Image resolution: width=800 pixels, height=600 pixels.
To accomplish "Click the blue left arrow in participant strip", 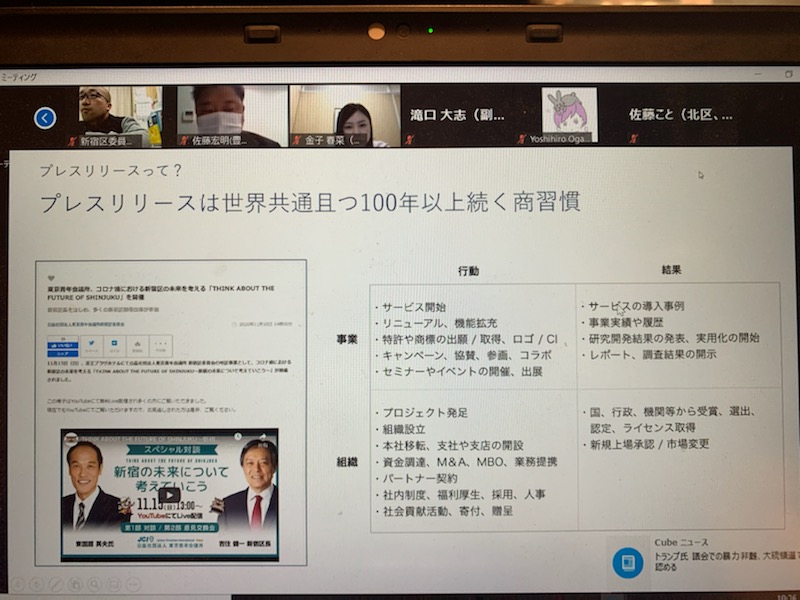I will (x=45, y=118).
